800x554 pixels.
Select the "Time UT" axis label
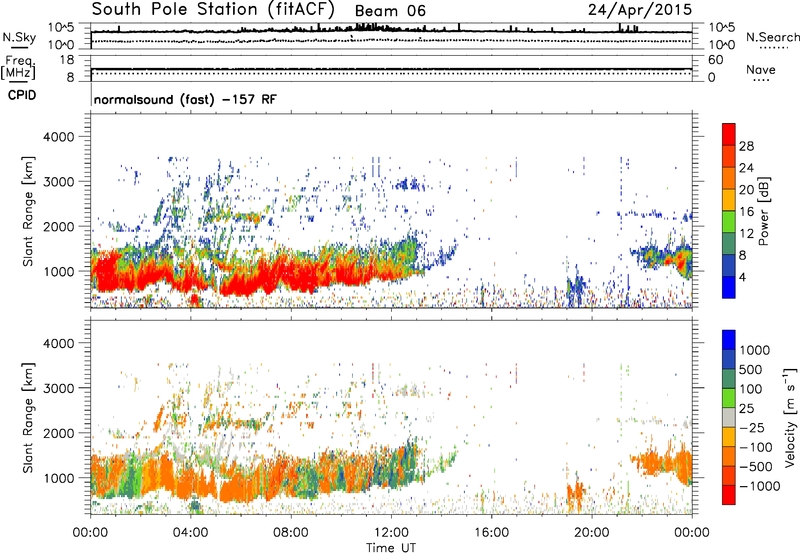click(x=391, y=548)
